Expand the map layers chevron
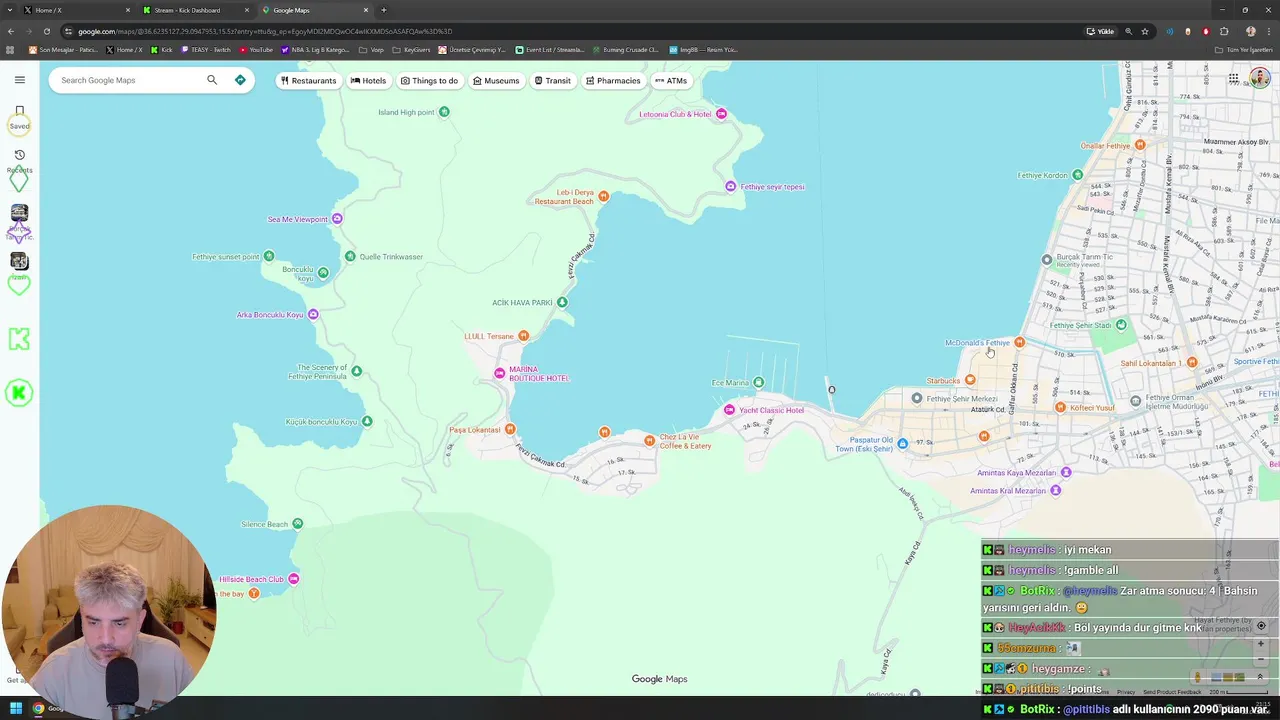Image resolution: width=1280 pixels, height=720 pixels. coord(1260,677)
